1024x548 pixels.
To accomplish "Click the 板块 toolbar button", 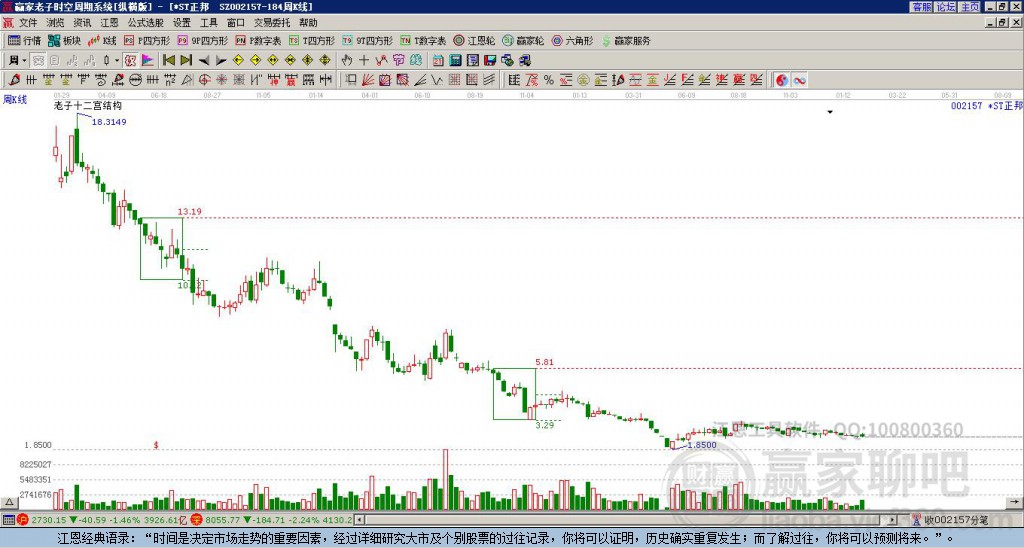I will tap(65, 40).
